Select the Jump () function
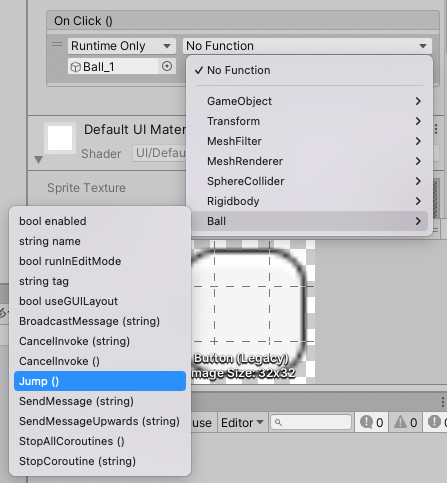Screen dimensions: 447x483 tap(100, 381)
